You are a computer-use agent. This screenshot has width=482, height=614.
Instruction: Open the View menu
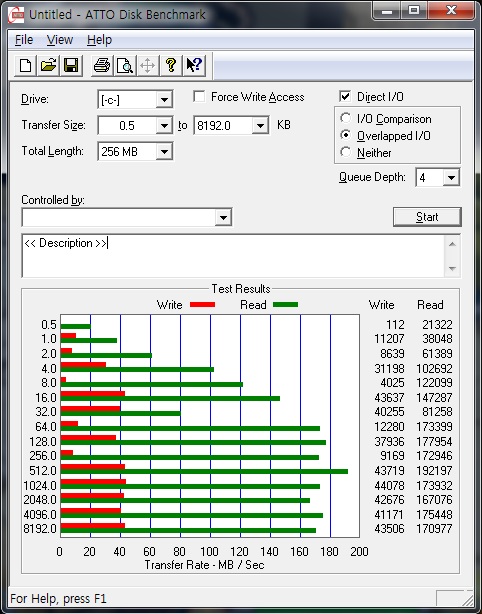pos(60,40)
